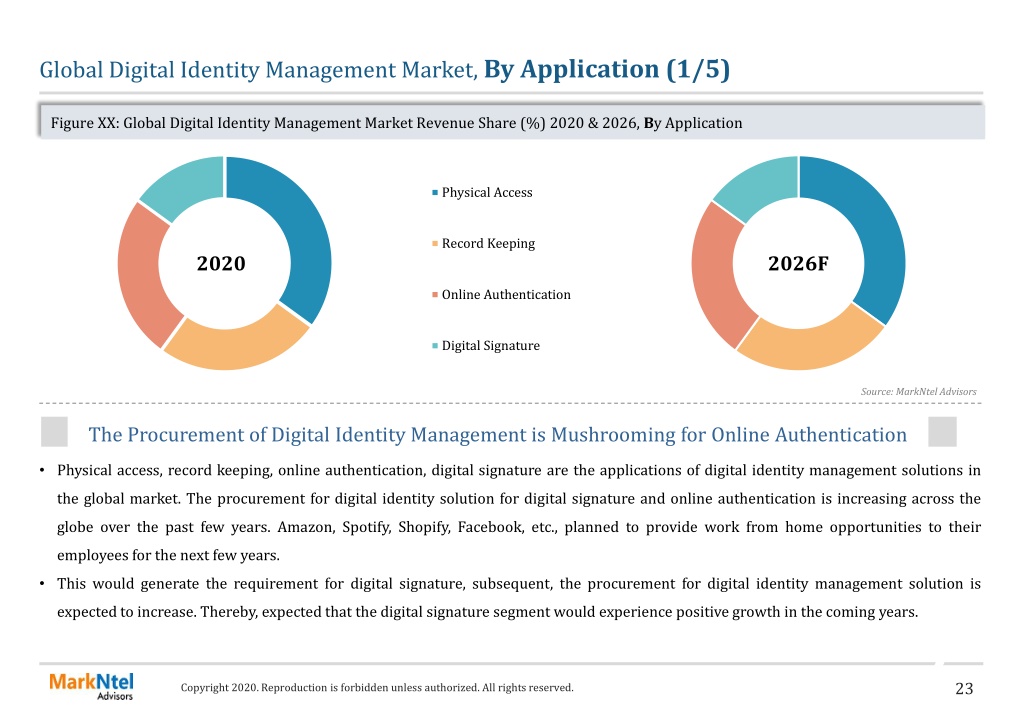The image size is (1023, 708).
Task: Click the Source: MarkNtel Advisors caption
Action: point(918,392)
